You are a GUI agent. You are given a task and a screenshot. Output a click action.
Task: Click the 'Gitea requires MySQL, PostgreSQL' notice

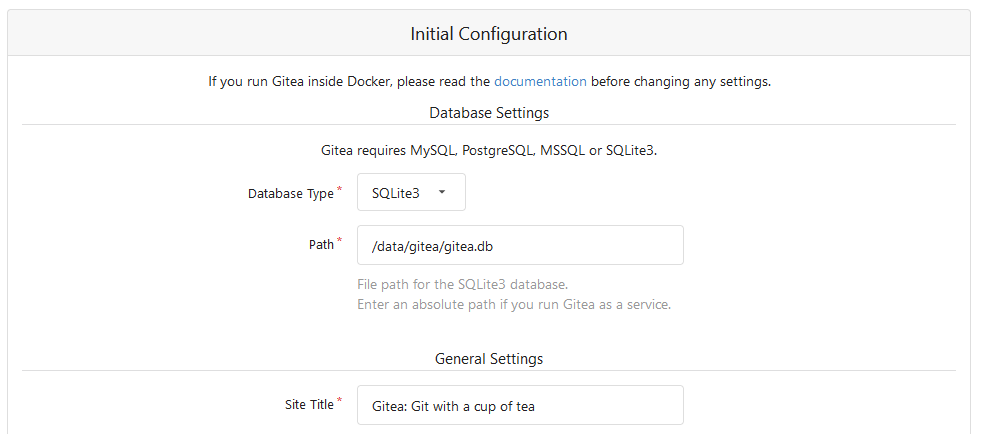(x=489, y=151)
